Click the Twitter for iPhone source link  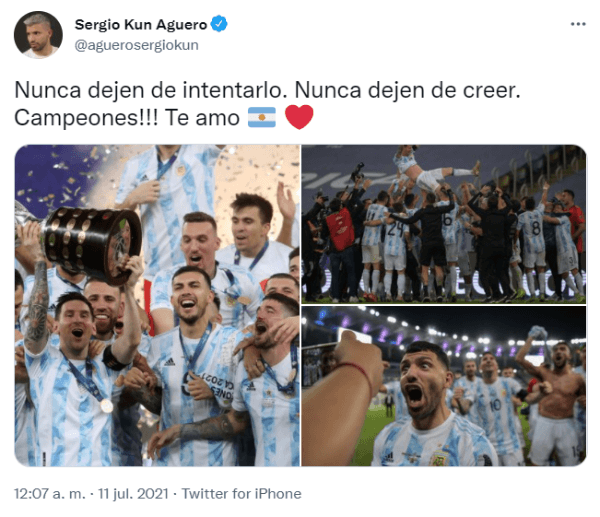click(x=241, y=494)
